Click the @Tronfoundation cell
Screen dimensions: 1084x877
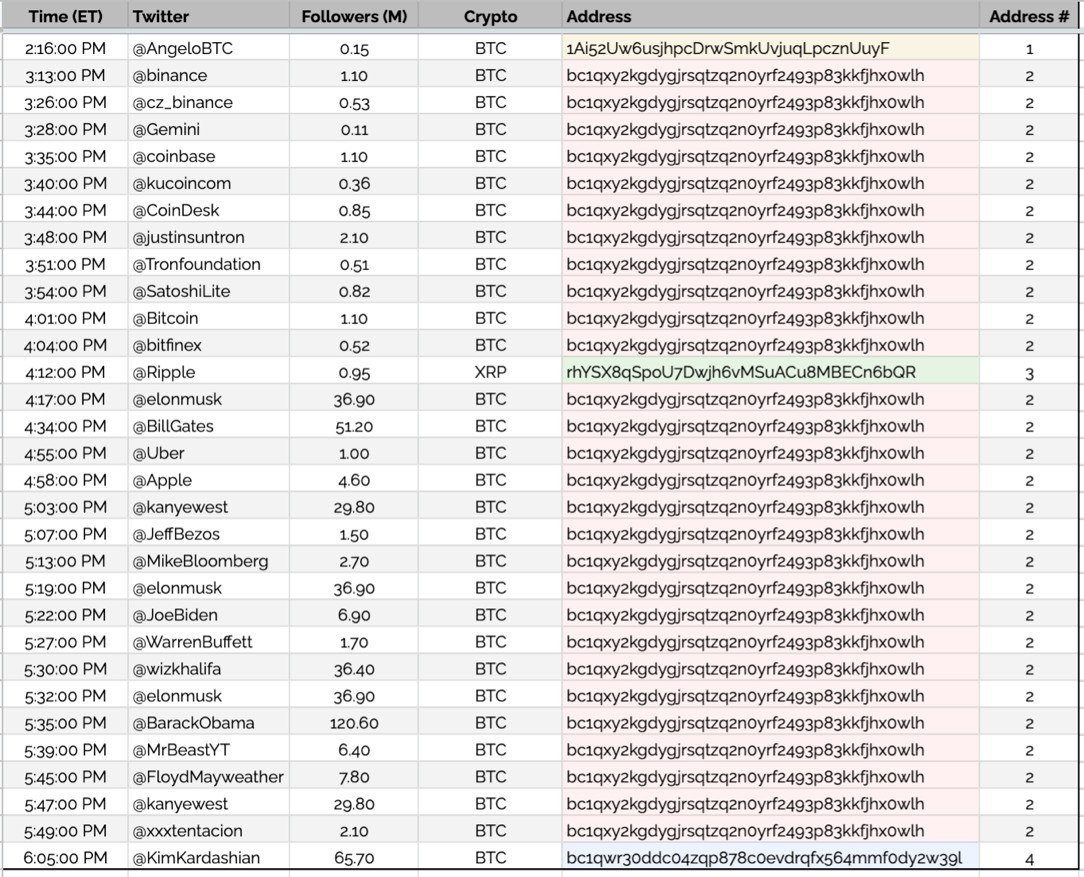click(x=208, y=264)
